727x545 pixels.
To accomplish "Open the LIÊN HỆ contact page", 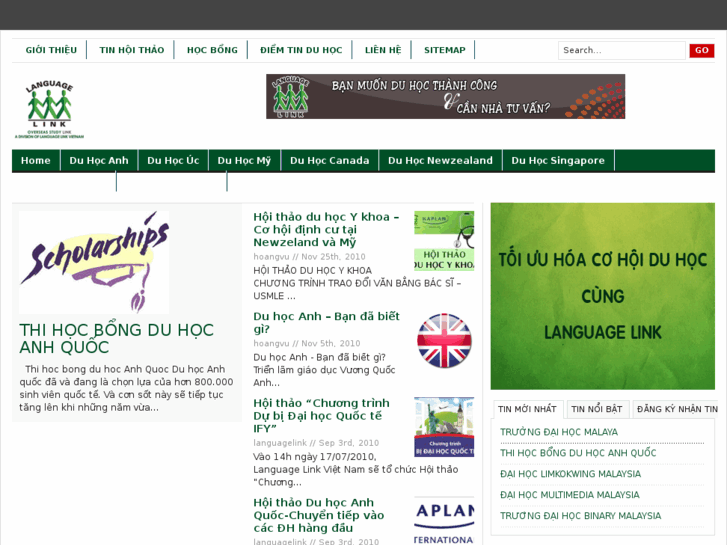I will pyautogui.click(x=383, y=50).
